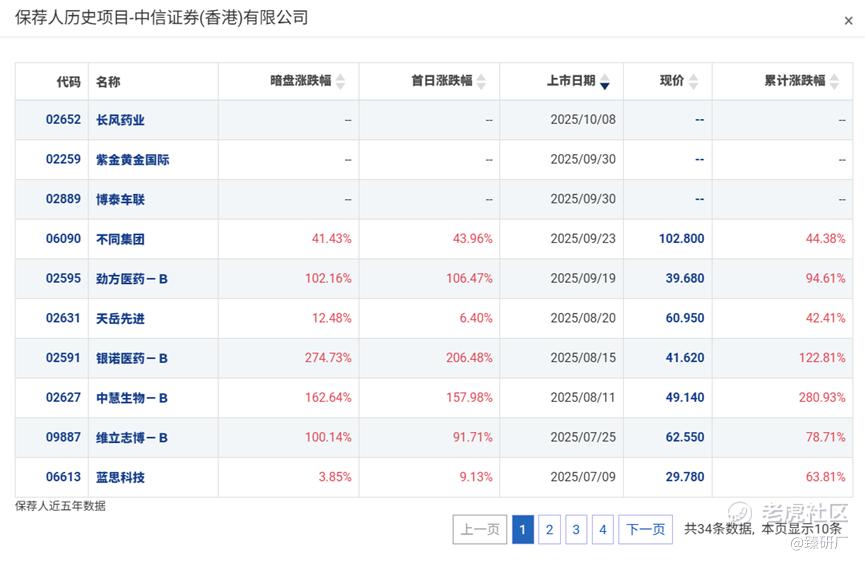The image size is (865, 563).
Task: Go to page 3
Action: (576, 529)
